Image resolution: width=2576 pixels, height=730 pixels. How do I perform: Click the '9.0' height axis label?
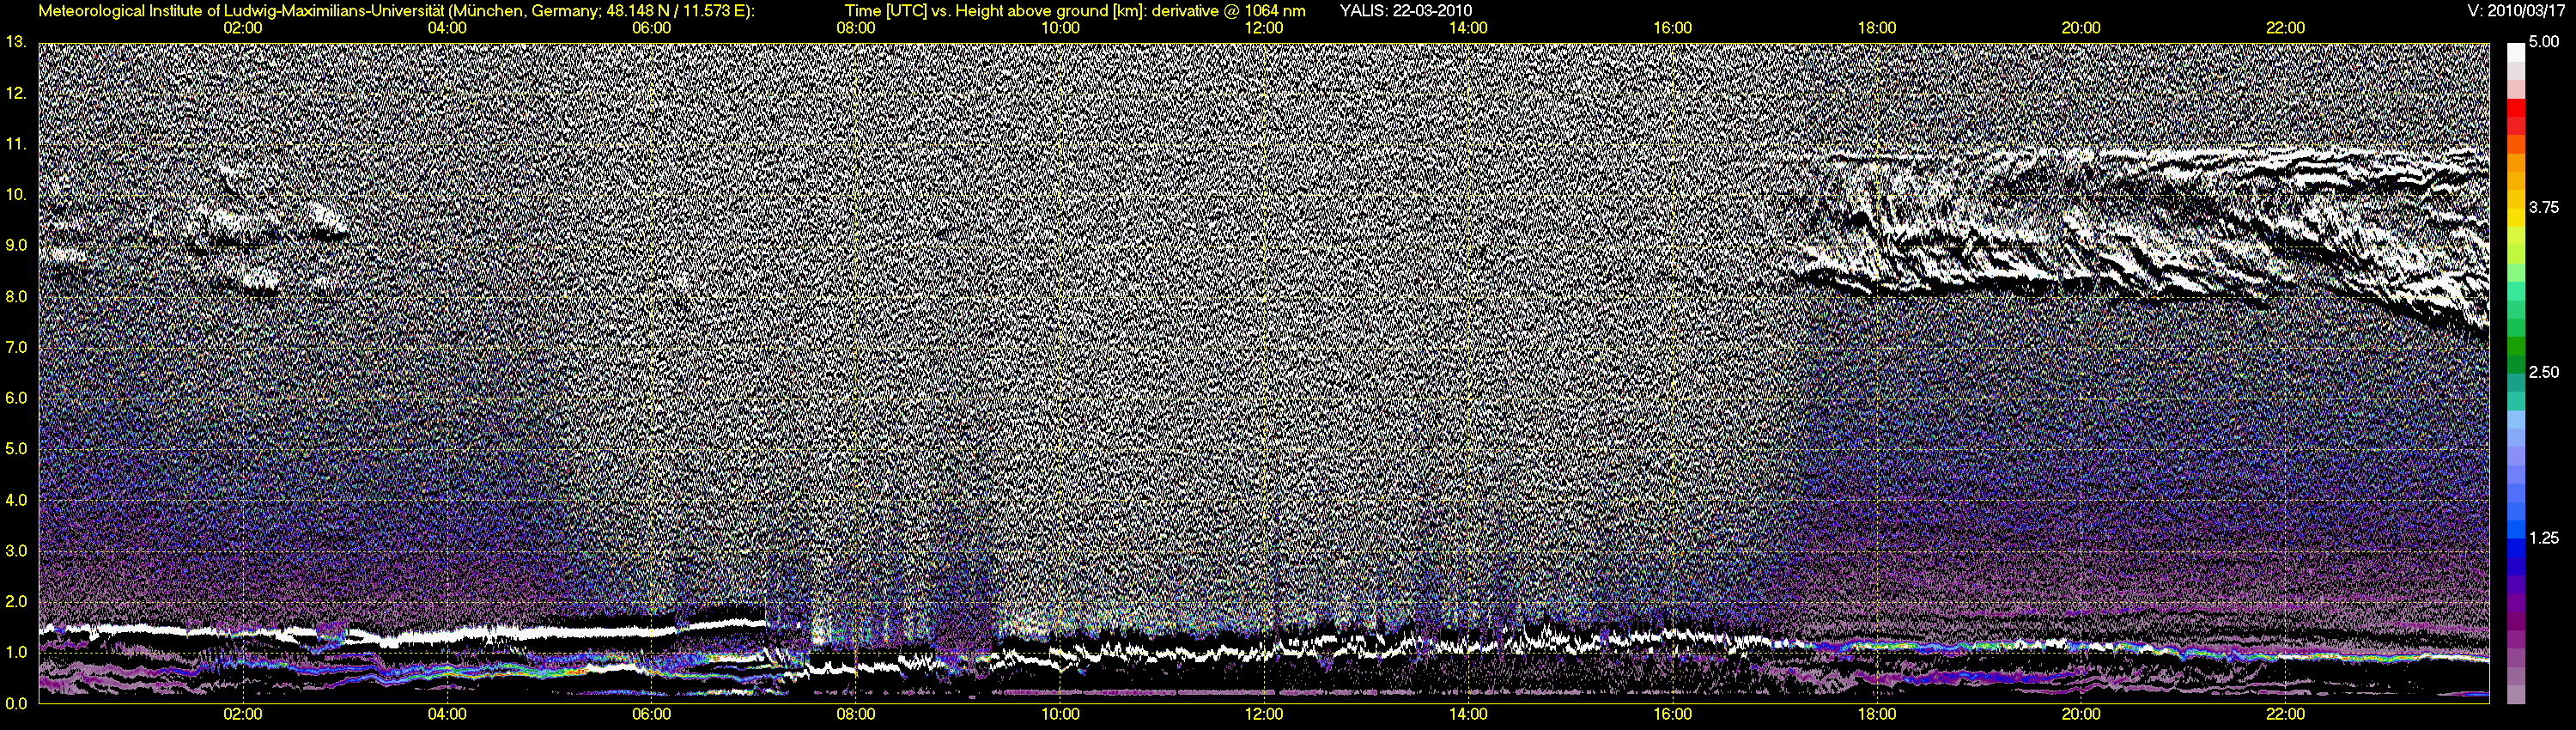[x=17, y=246]
